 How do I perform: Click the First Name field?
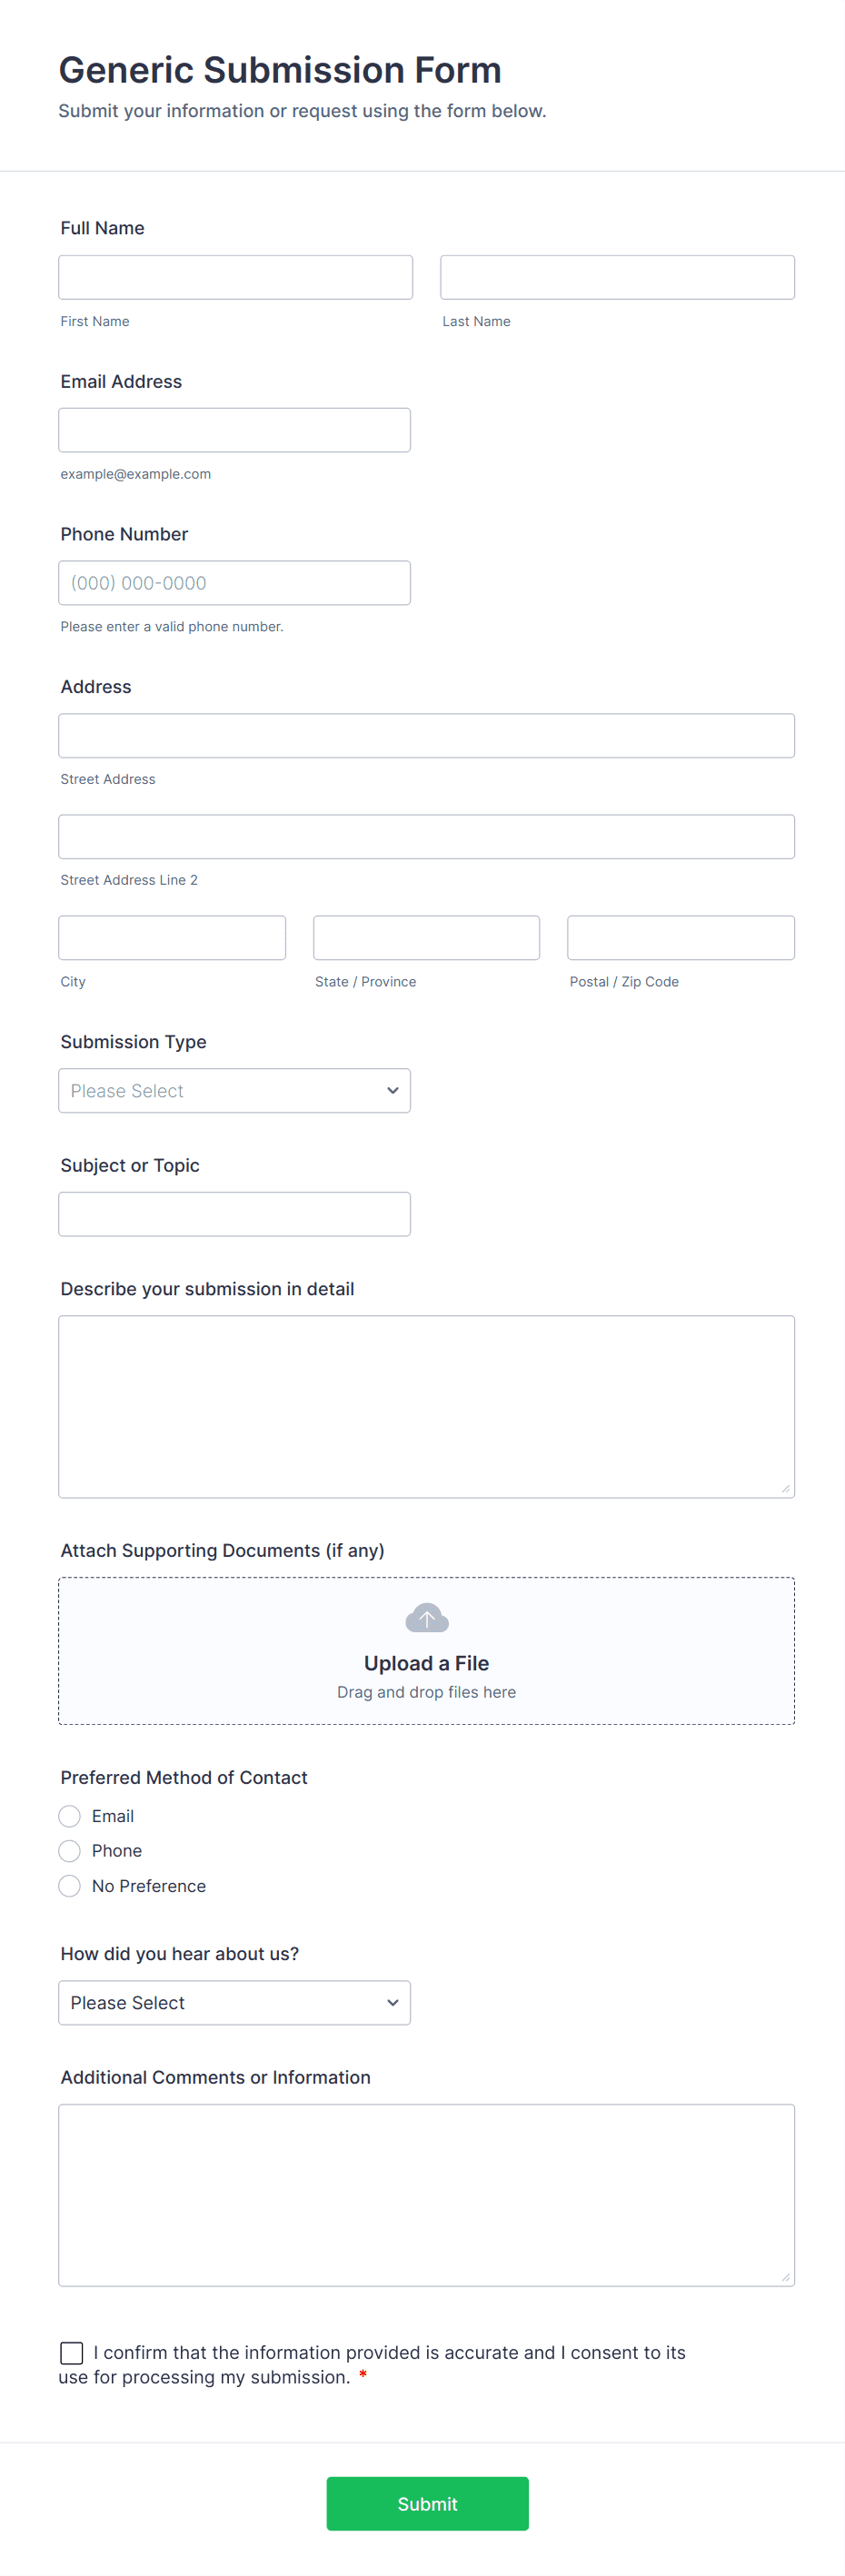click(x=235, y=277)
